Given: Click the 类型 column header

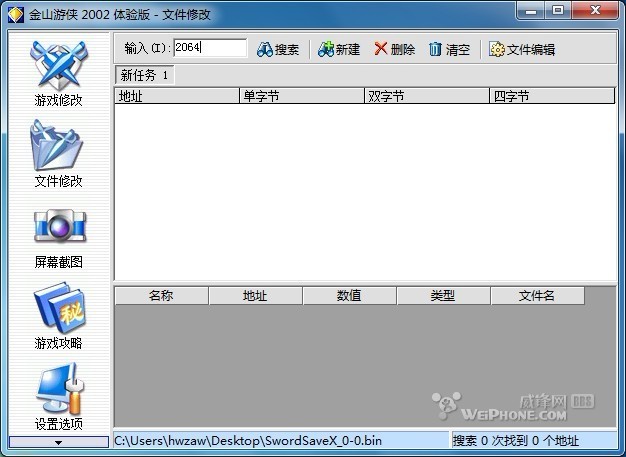Looking at the screenshot, I should 444,296.
